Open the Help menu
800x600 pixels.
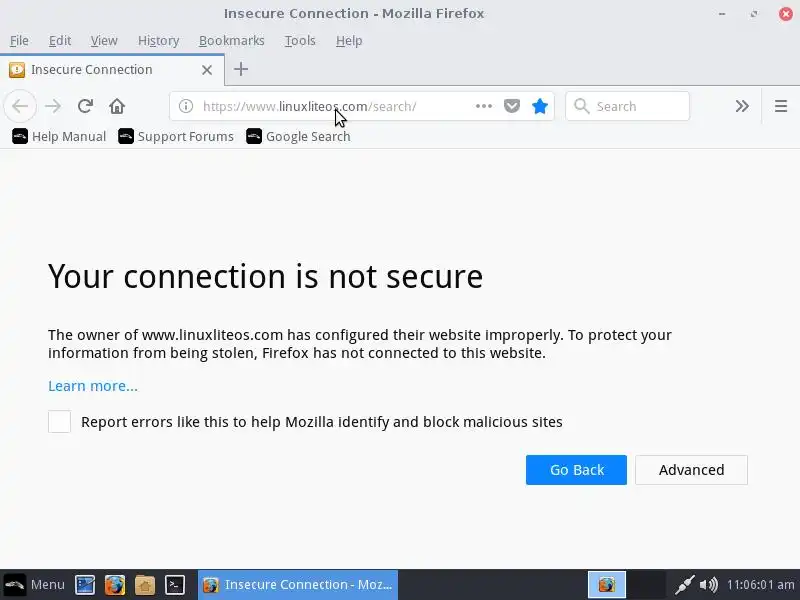(349, 40)
